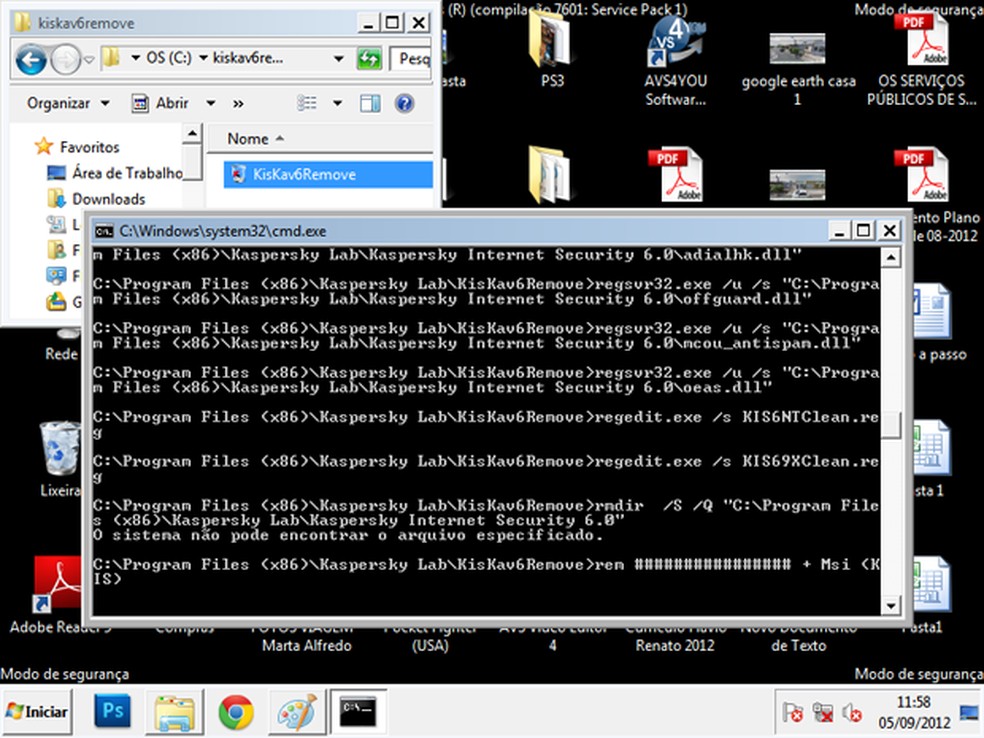Click the cmd taskbar button

[358, 712]
